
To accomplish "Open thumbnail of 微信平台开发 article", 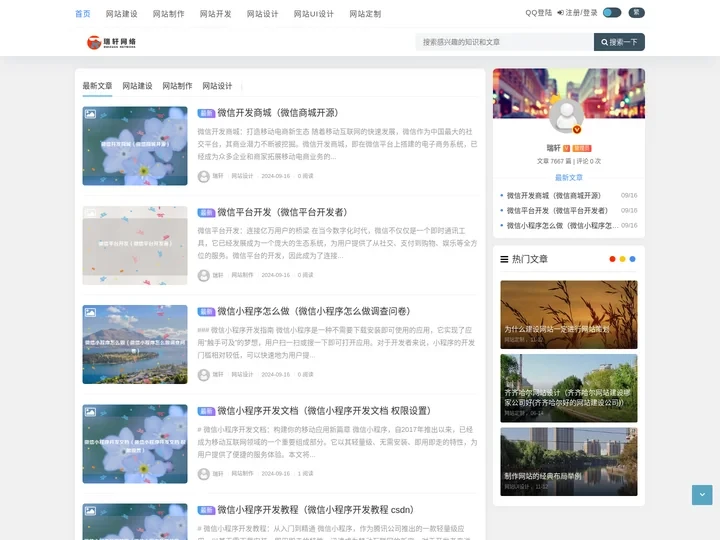I will [135, 245].
